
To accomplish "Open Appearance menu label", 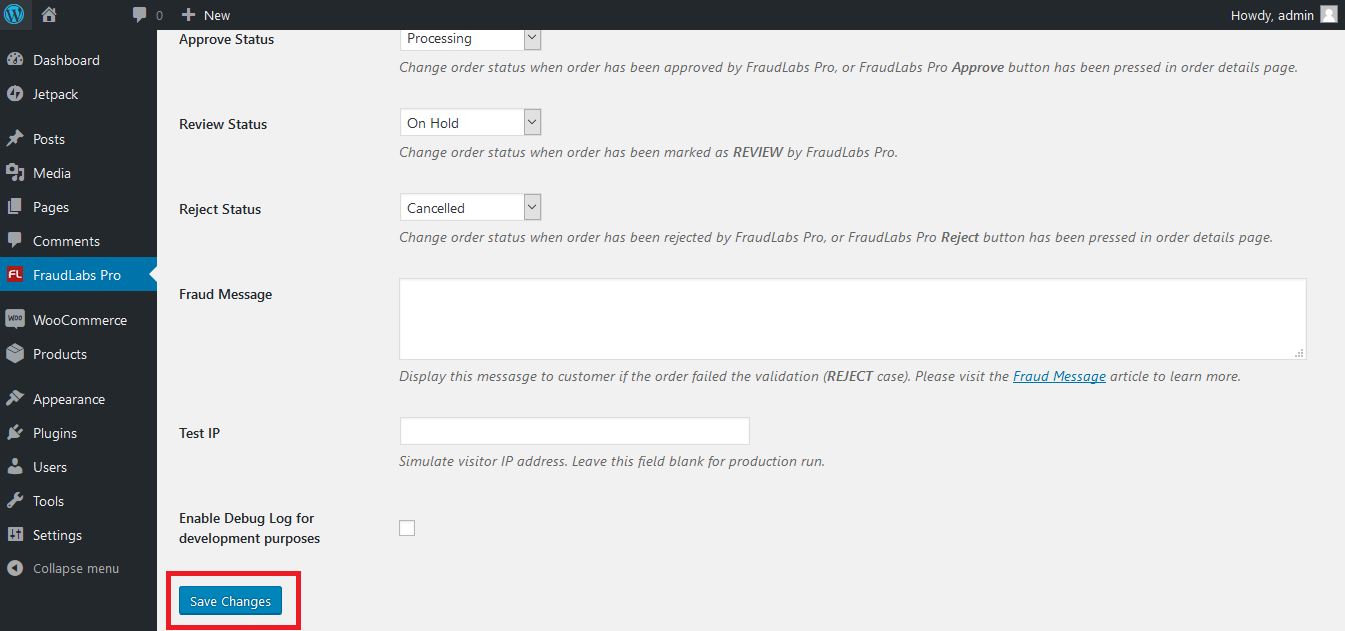I will (69, 399).
